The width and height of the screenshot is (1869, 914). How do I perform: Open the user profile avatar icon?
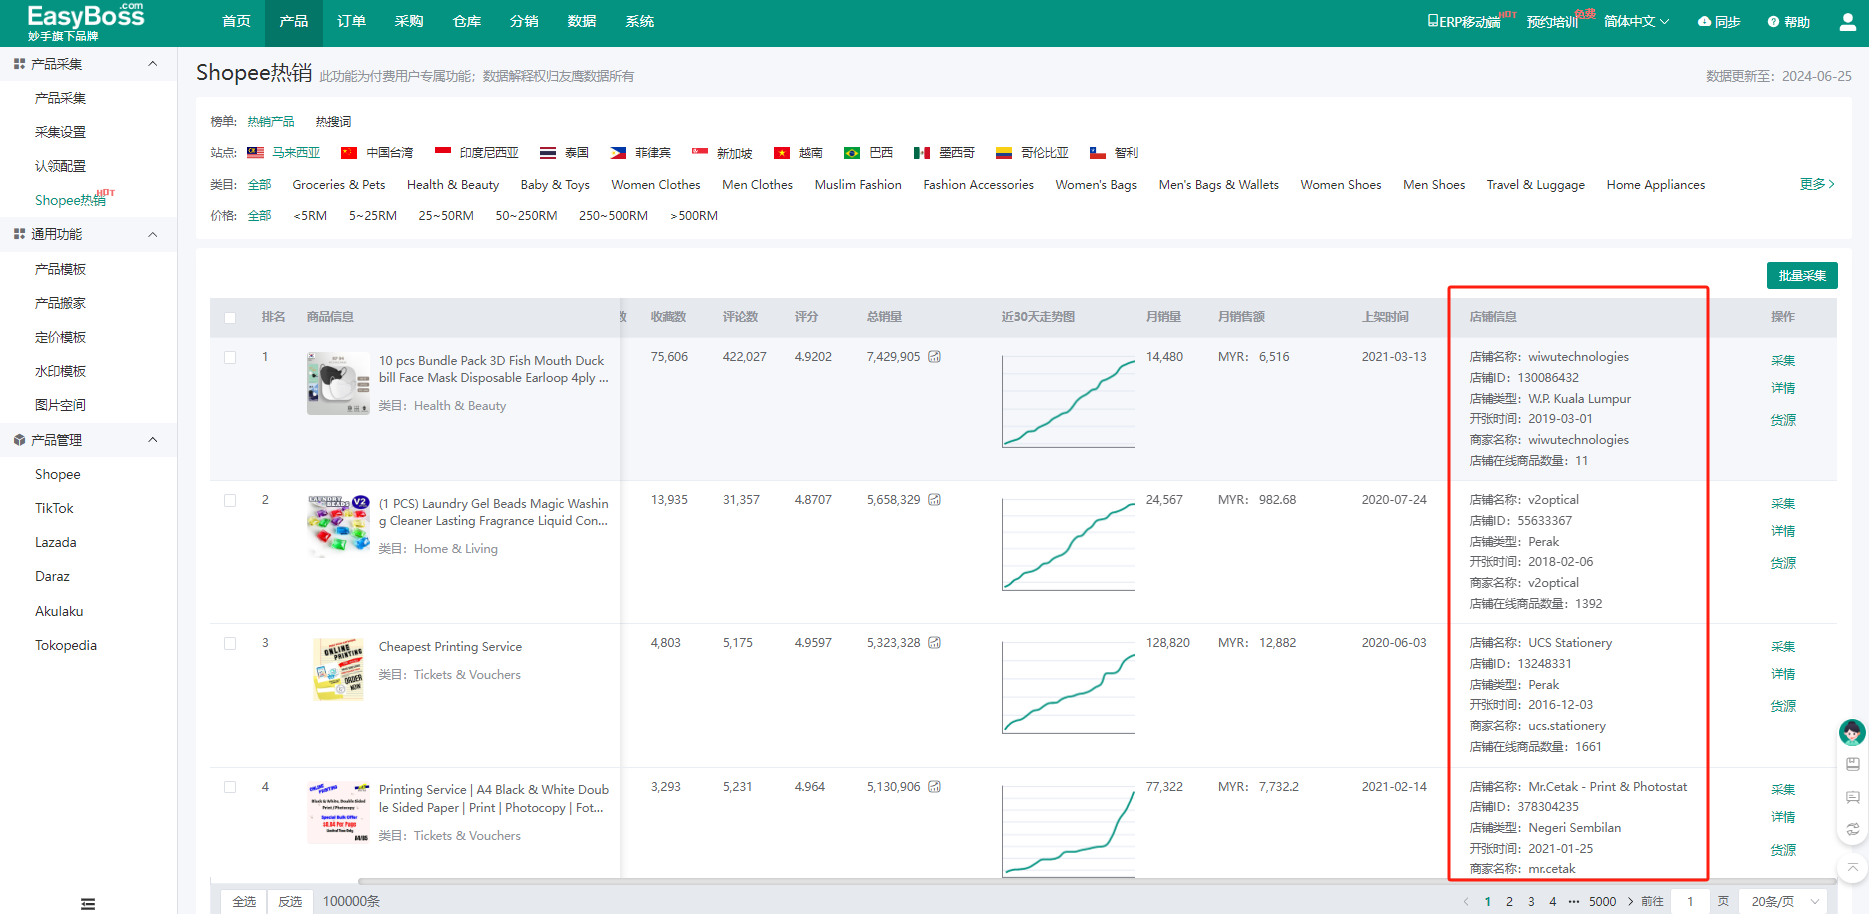tap(1847, 21)
